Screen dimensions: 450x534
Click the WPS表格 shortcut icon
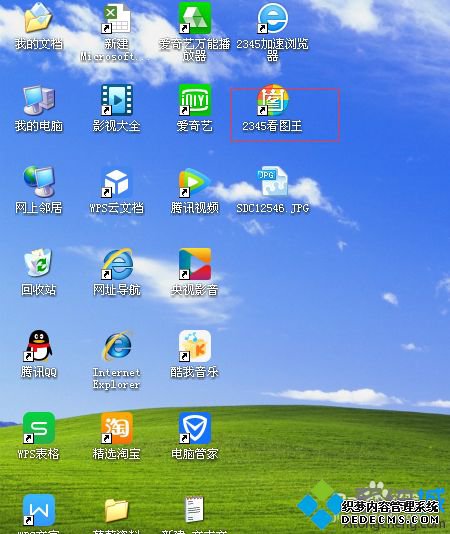(38, 428)
